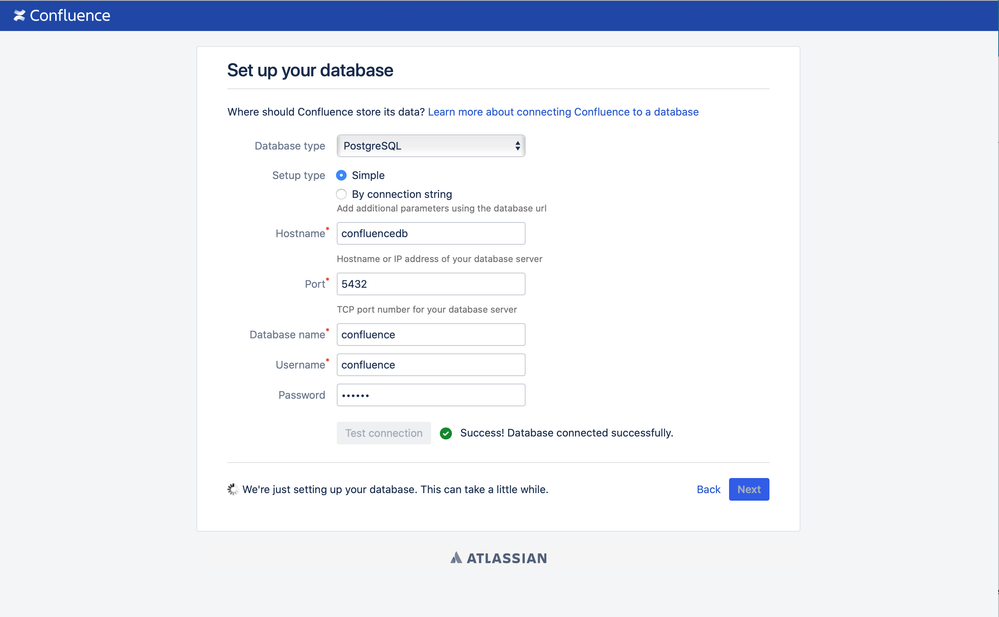Click into the Port field showing 5432
This screenshot has height=617, width=999.
tap(431, 284)
